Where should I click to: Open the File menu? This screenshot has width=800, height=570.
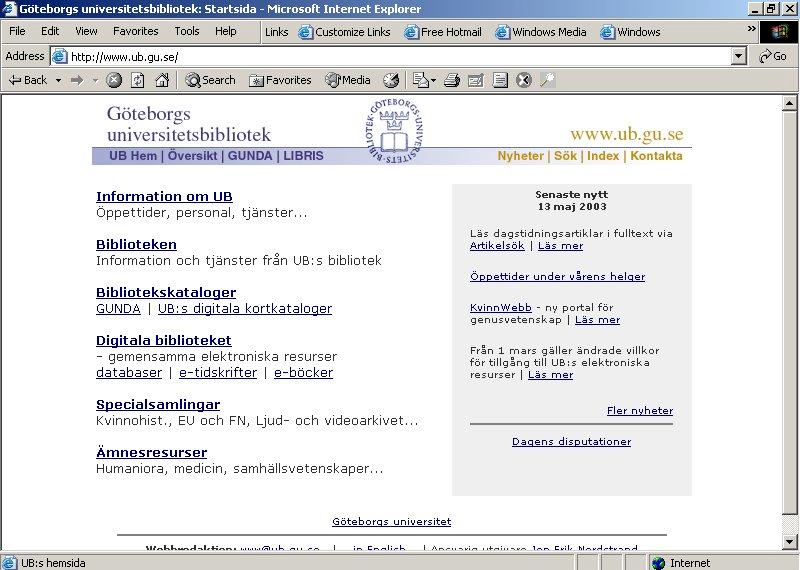click(17, 31)
